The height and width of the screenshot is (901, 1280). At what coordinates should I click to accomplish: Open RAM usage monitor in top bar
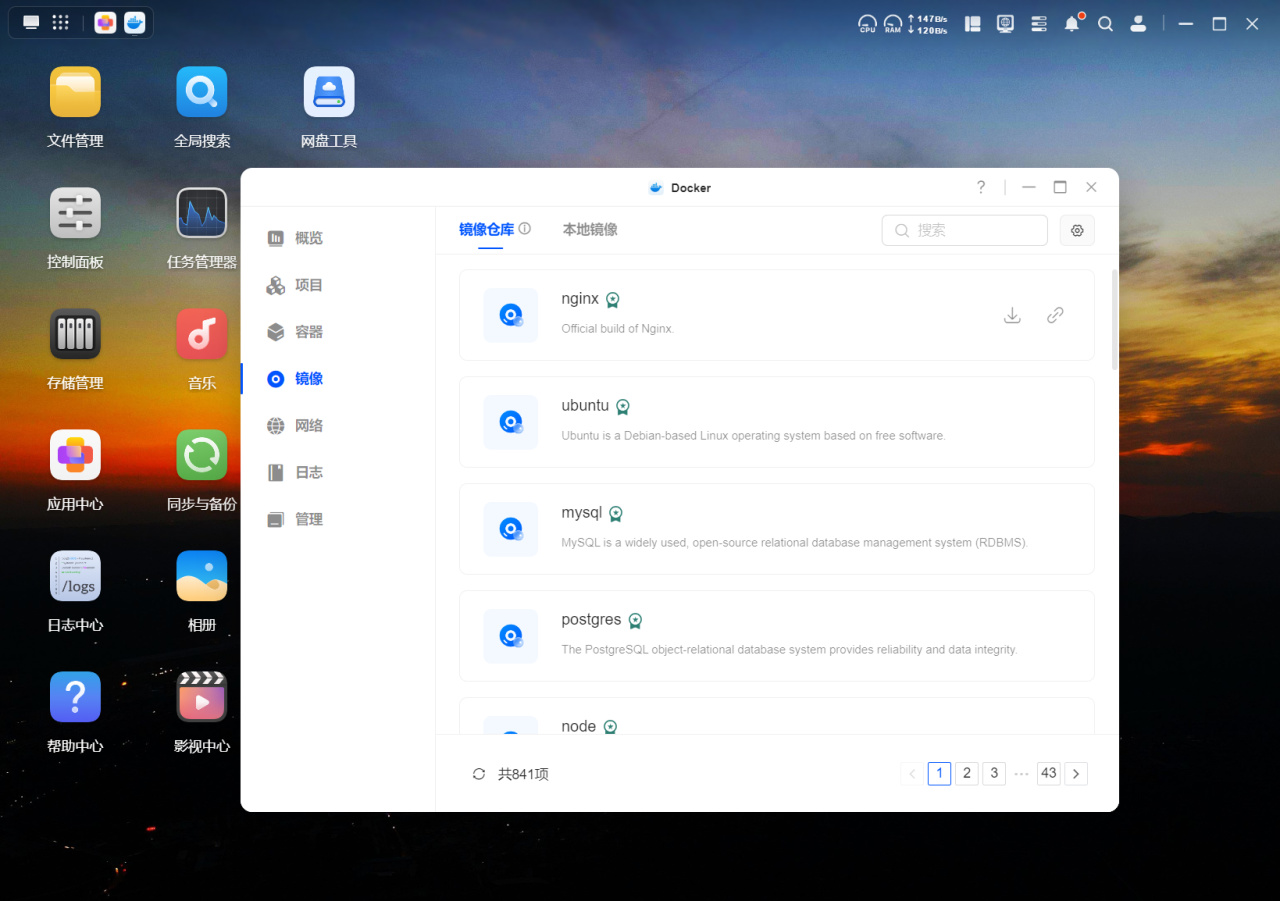(x=892, y=23)
